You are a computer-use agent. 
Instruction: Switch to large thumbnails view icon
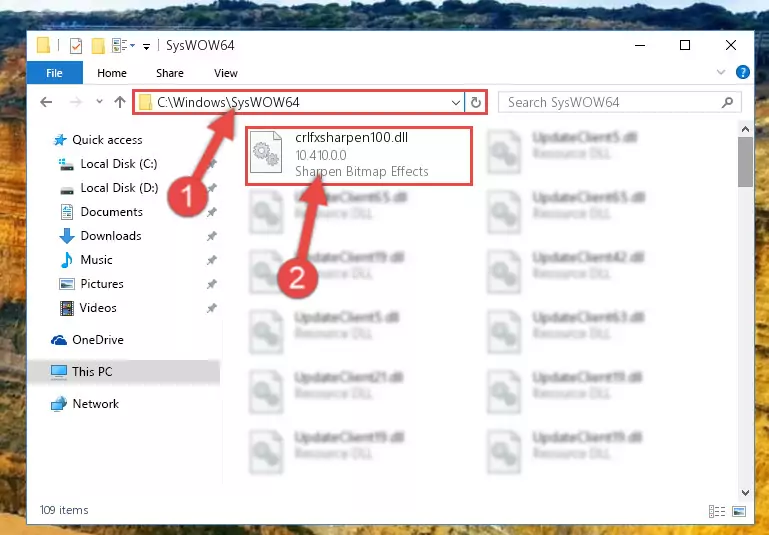tap(739, 511)
